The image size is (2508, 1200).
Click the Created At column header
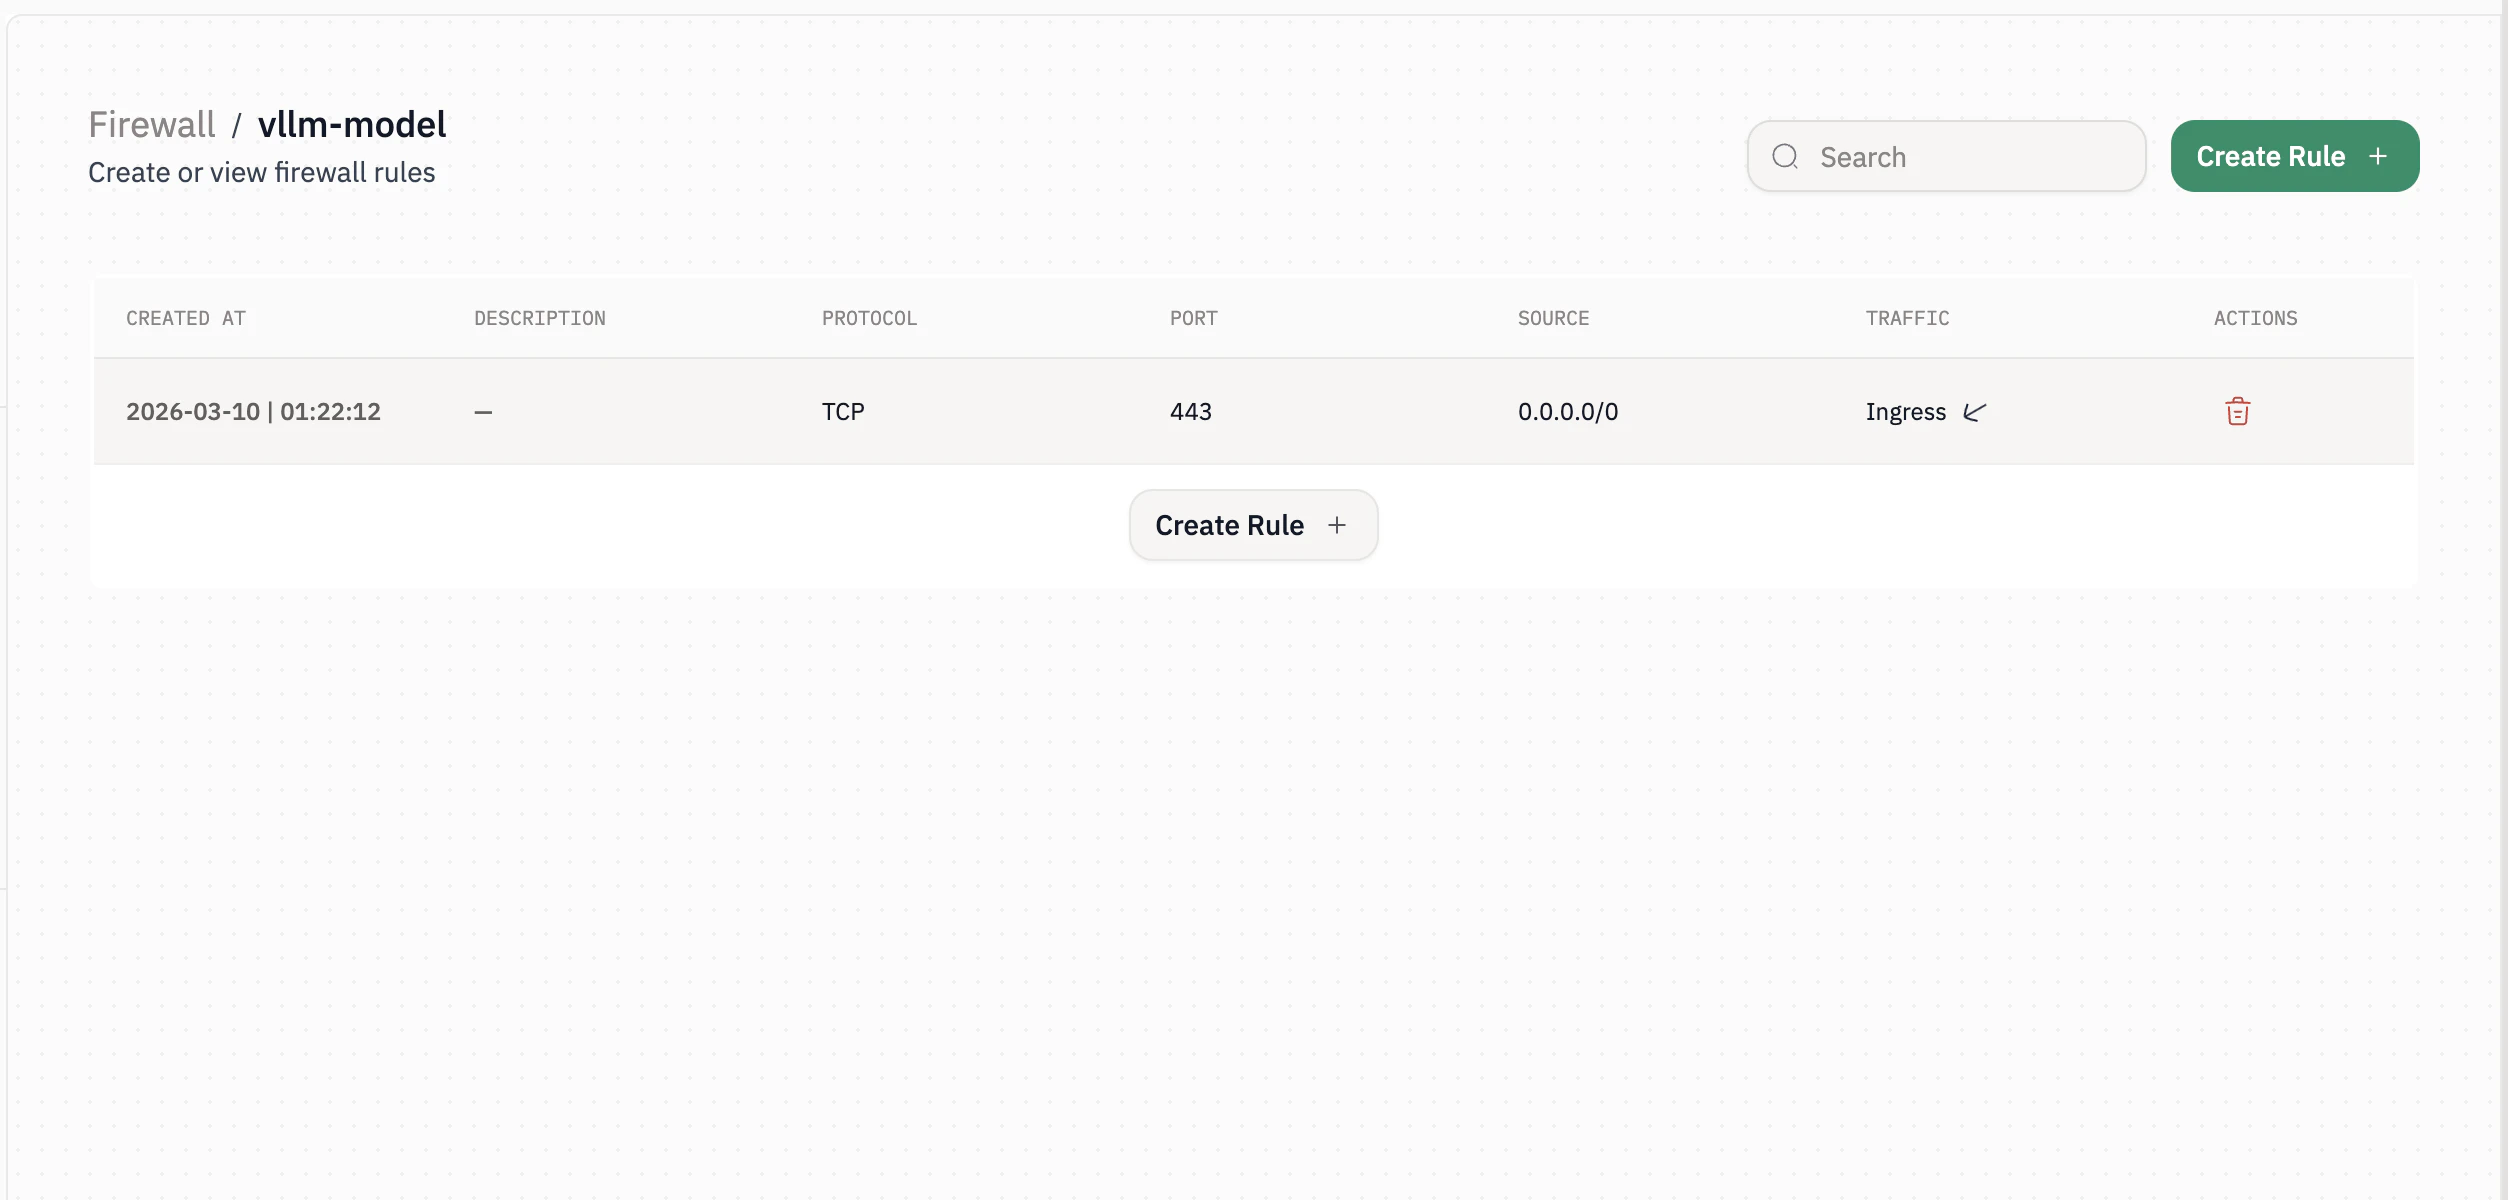(186, 318)
